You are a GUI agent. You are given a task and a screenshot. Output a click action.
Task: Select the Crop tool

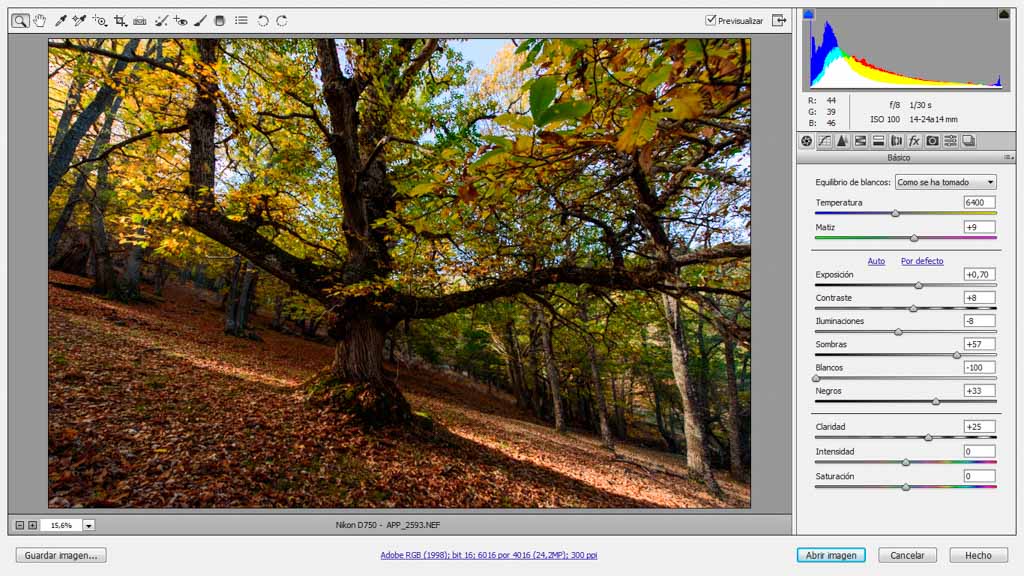120,20
